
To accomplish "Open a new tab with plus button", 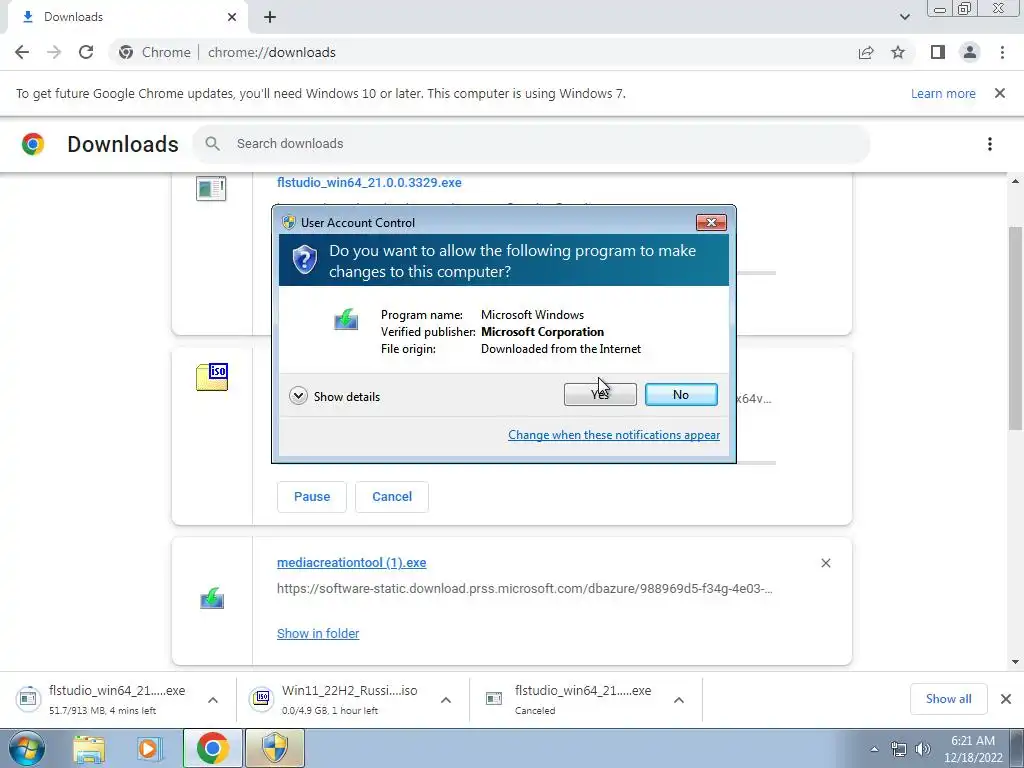I will tap(270, 17).
